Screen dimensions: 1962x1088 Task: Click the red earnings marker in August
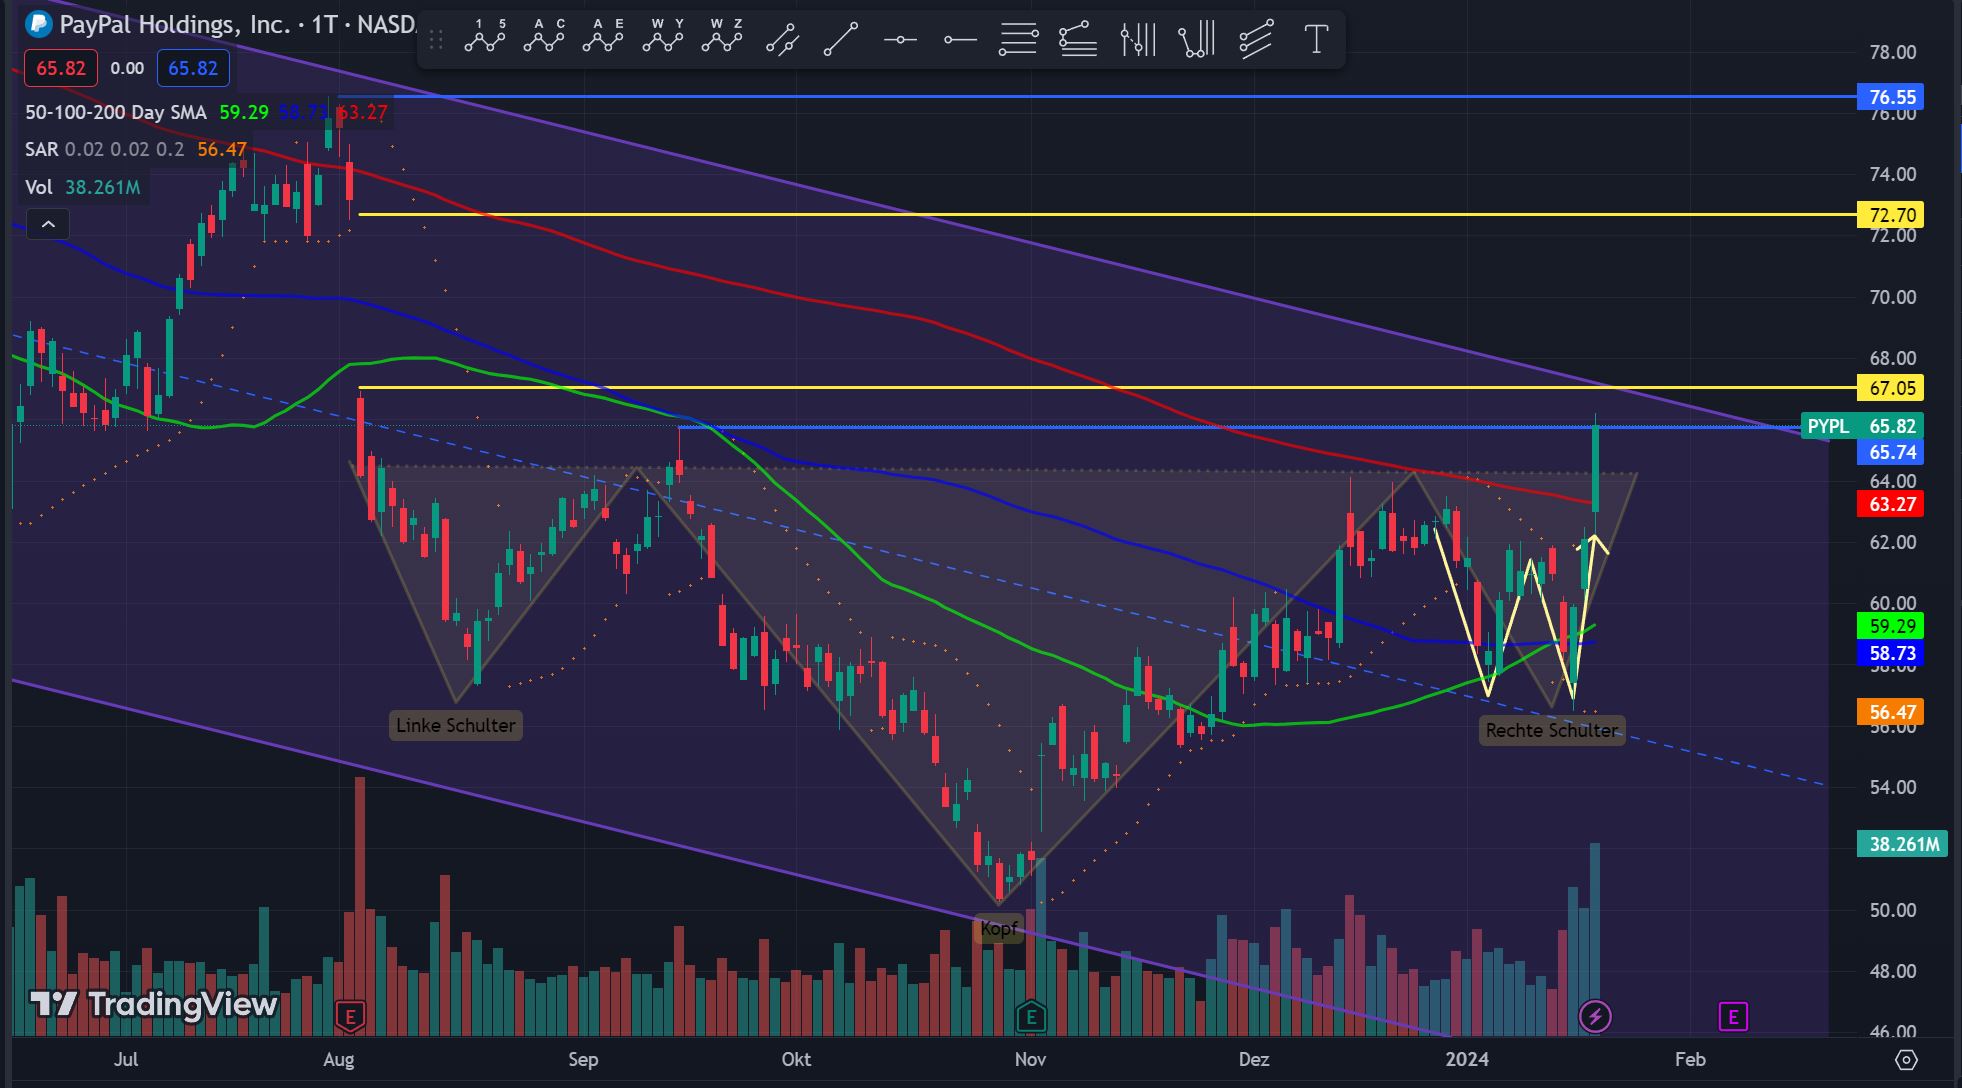click(349, 1017)
